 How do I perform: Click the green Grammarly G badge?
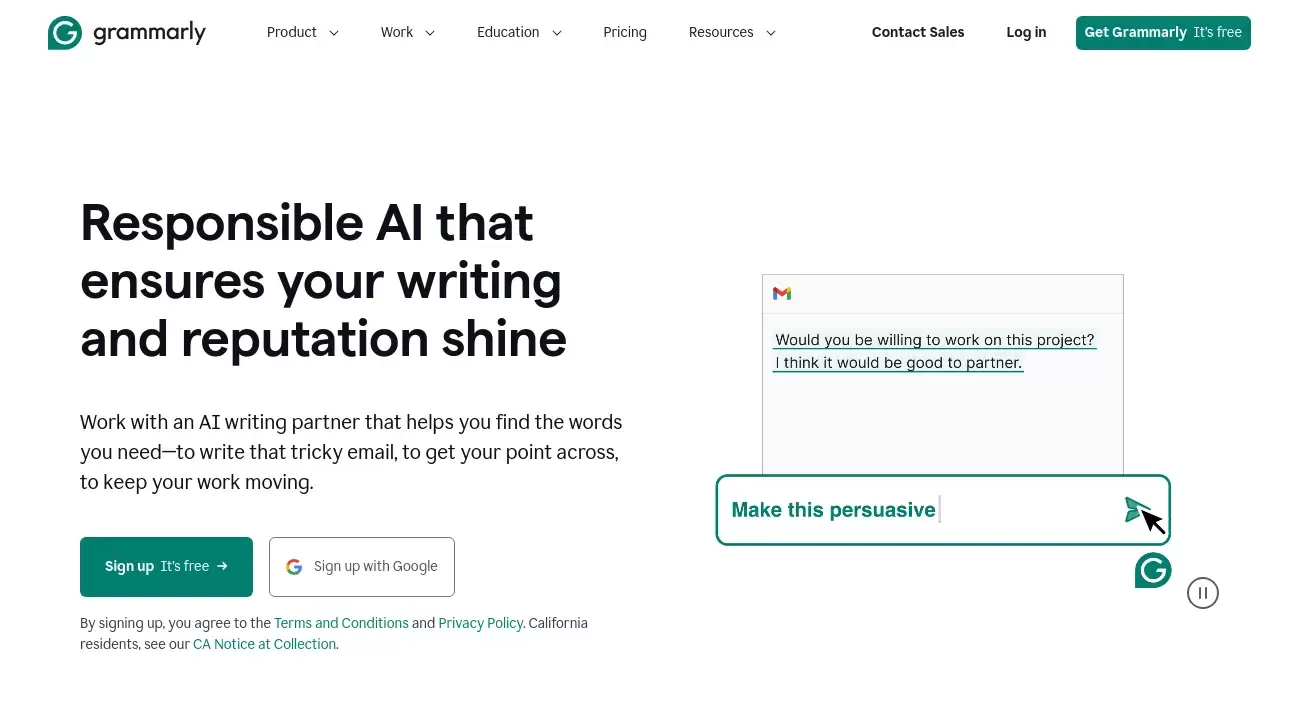(x=1152, y=569)
